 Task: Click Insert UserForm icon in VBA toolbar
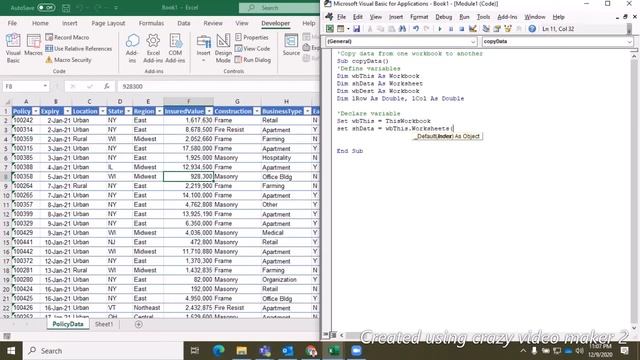point(340,29)
